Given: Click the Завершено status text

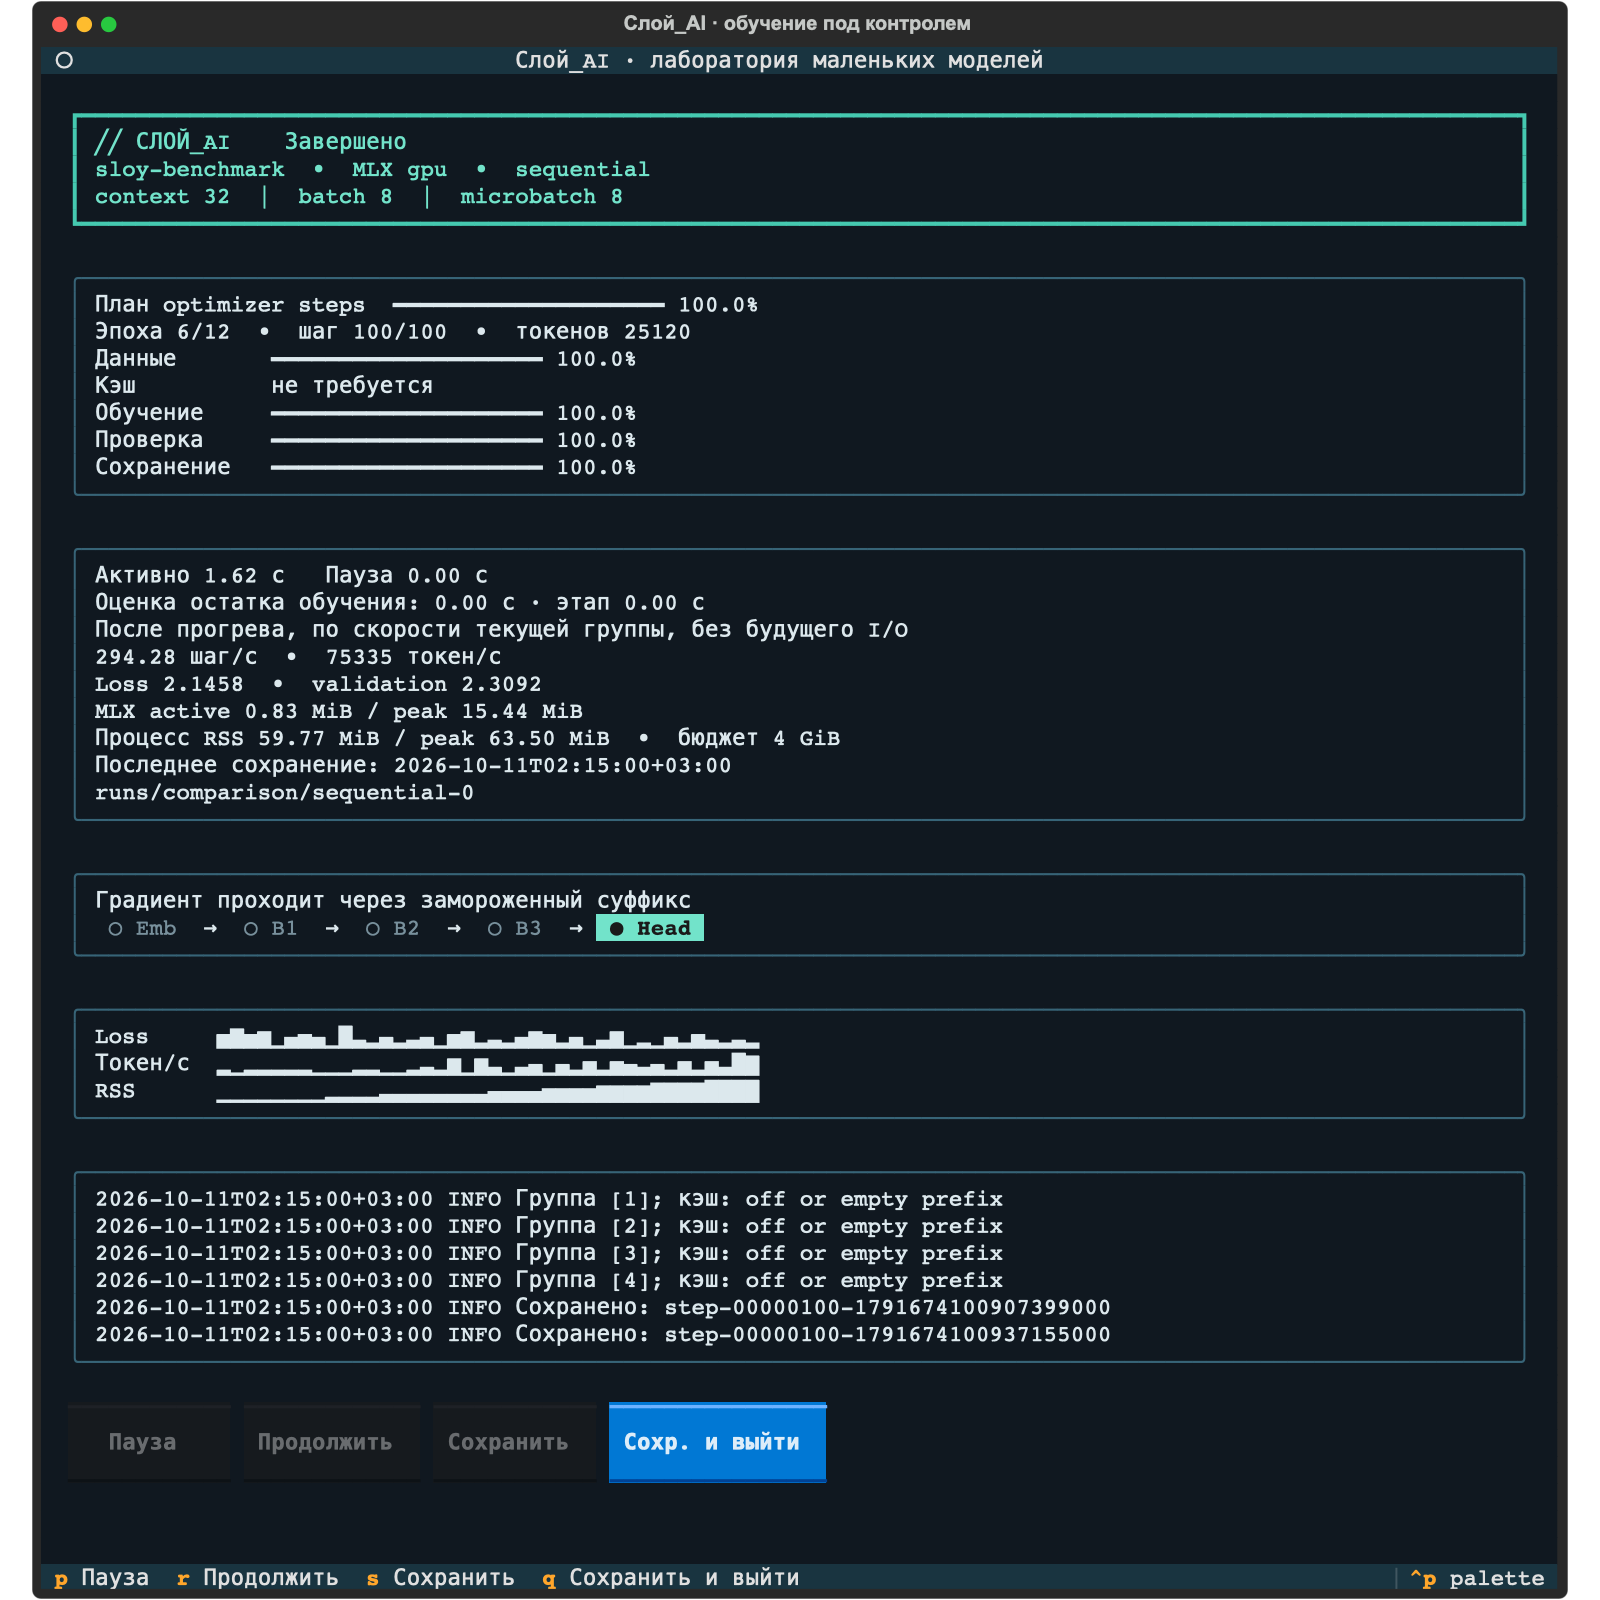Looking at the screenshot, I should (345, 142).
